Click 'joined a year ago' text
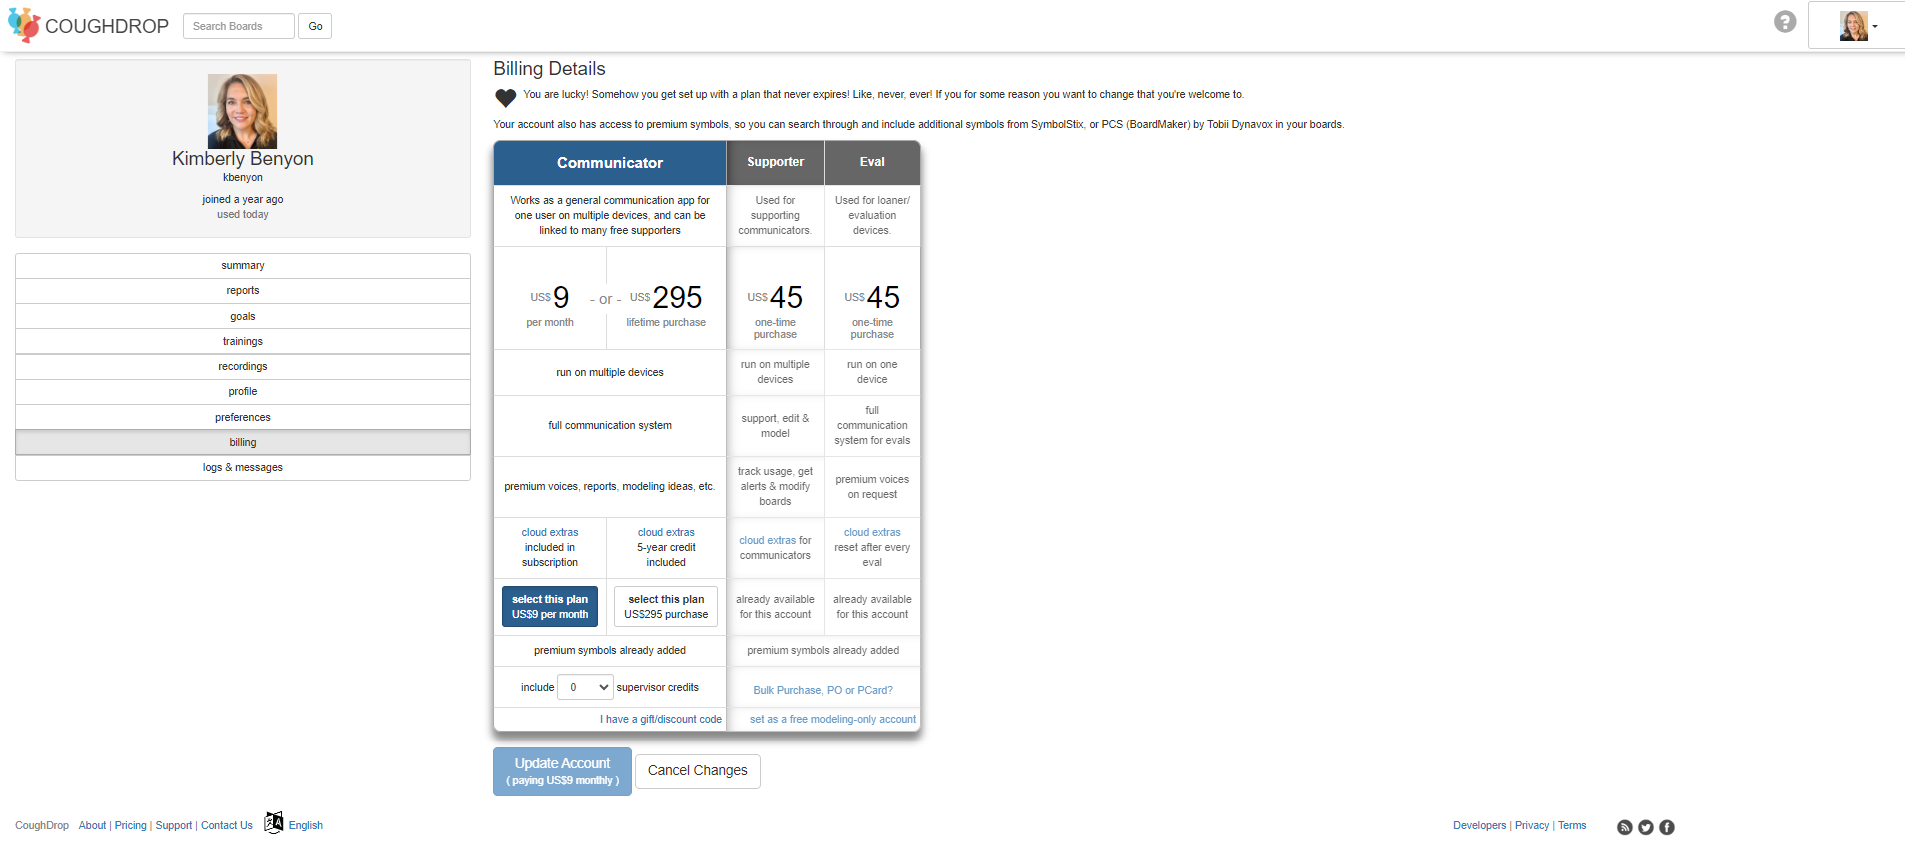Image resolution: width=1905 pixels, height=859 pixels. [x=243, y=200]
